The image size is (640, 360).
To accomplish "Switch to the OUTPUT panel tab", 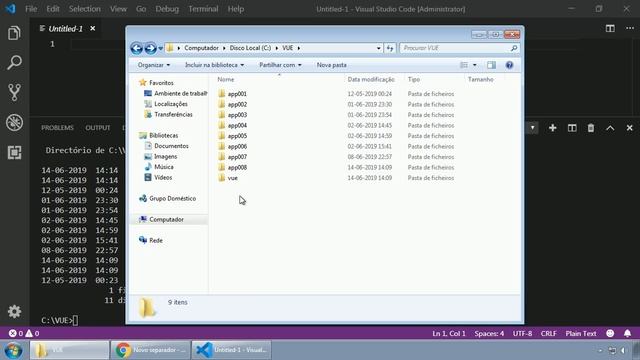I will (x=98, y=128).
